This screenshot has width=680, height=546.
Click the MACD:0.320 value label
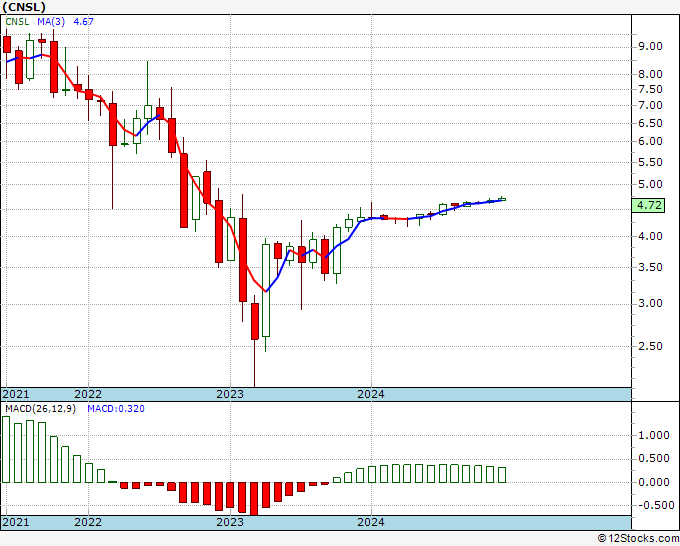[116, 409]
